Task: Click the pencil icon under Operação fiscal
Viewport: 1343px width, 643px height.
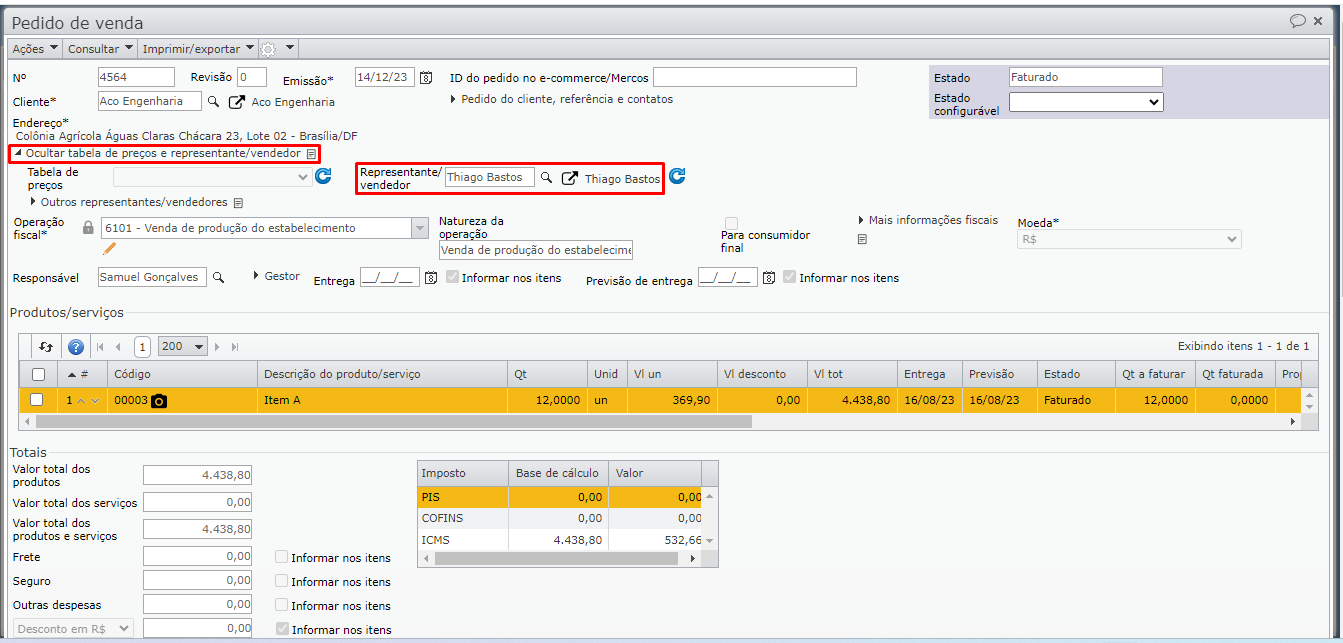Action: pos(109,248)
